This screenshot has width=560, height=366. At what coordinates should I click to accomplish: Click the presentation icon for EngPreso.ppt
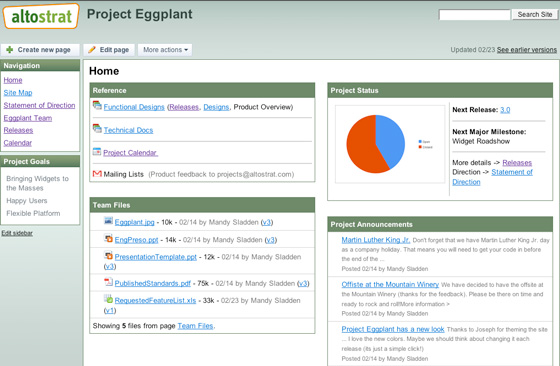click(x=108, y=238)
